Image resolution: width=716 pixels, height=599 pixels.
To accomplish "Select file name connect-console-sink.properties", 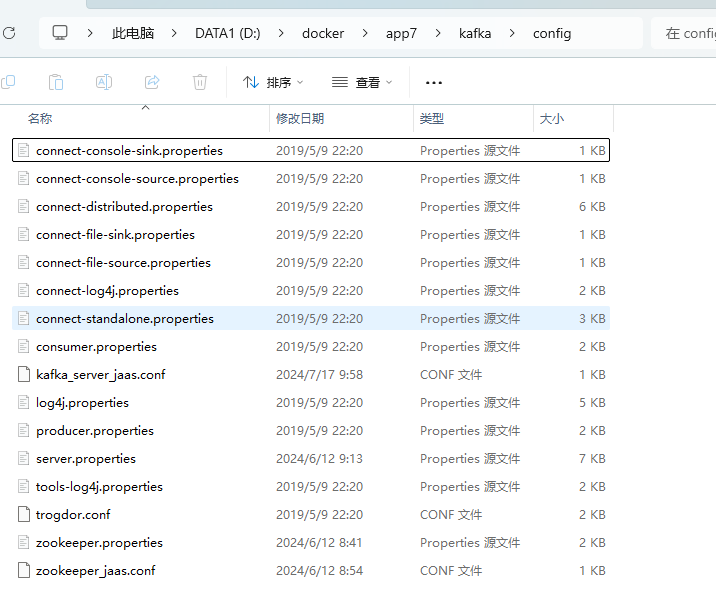I will [x=129, y=151].
